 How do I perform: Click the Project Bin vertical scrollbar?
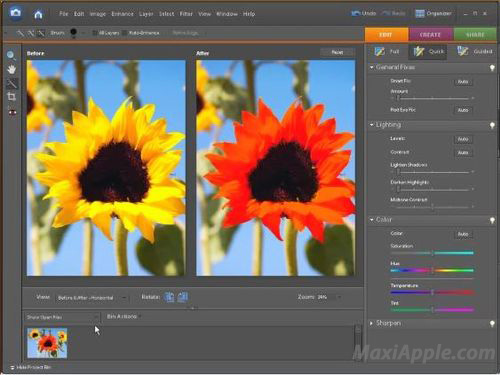point(358,343)
